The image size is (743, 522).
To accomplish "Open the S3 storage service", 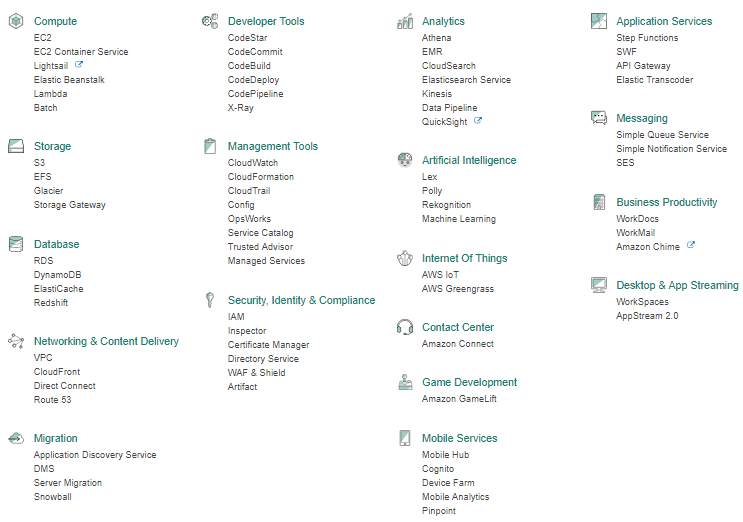I will [x=39, y=162].
